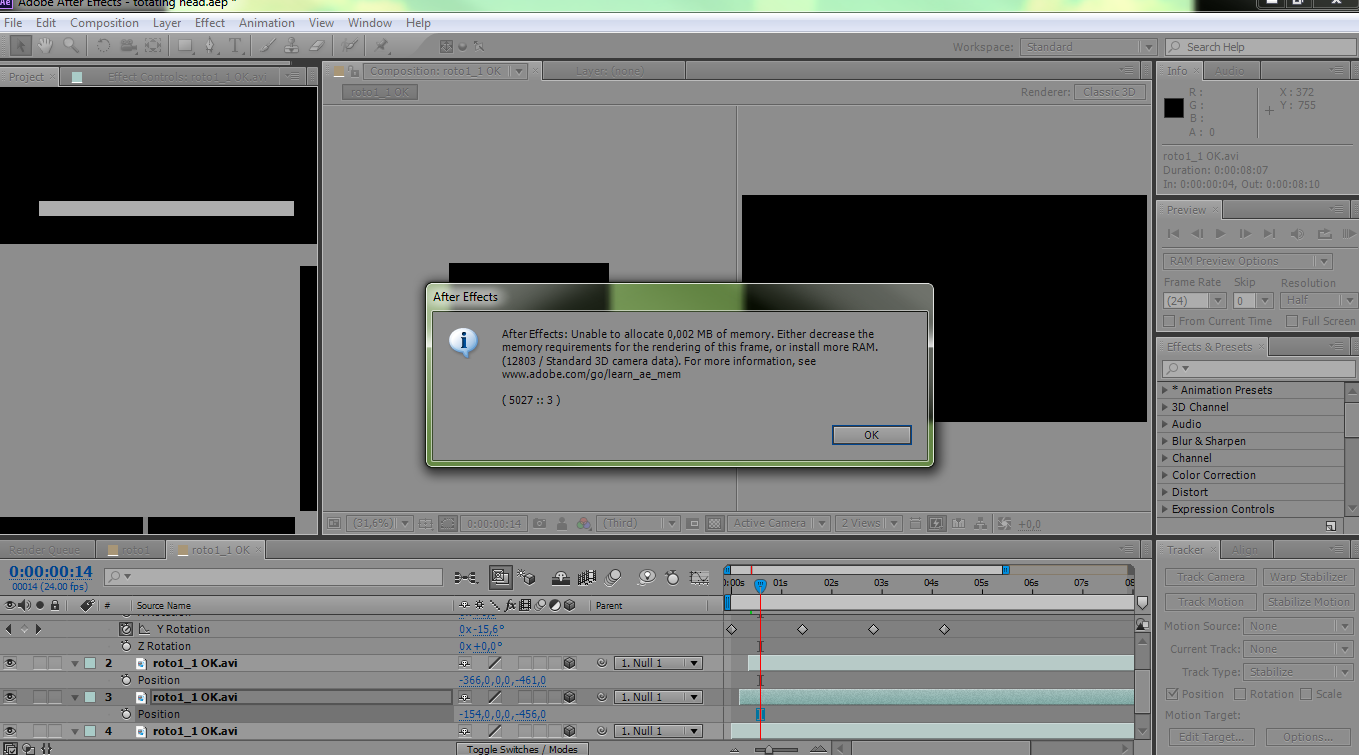
Task: Toggle Auto-keyframe stopwatch in timeline header
Action: tap(673, 577)
